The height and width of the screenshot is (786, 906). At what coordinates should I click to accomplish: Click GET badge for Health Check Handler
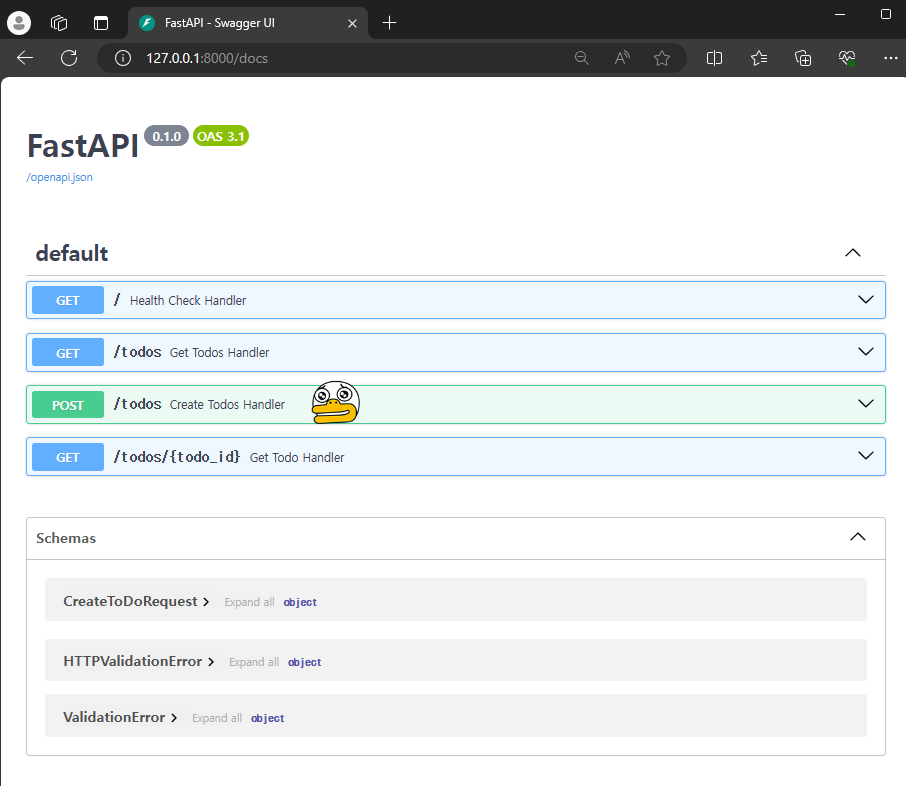pos(68,300)
